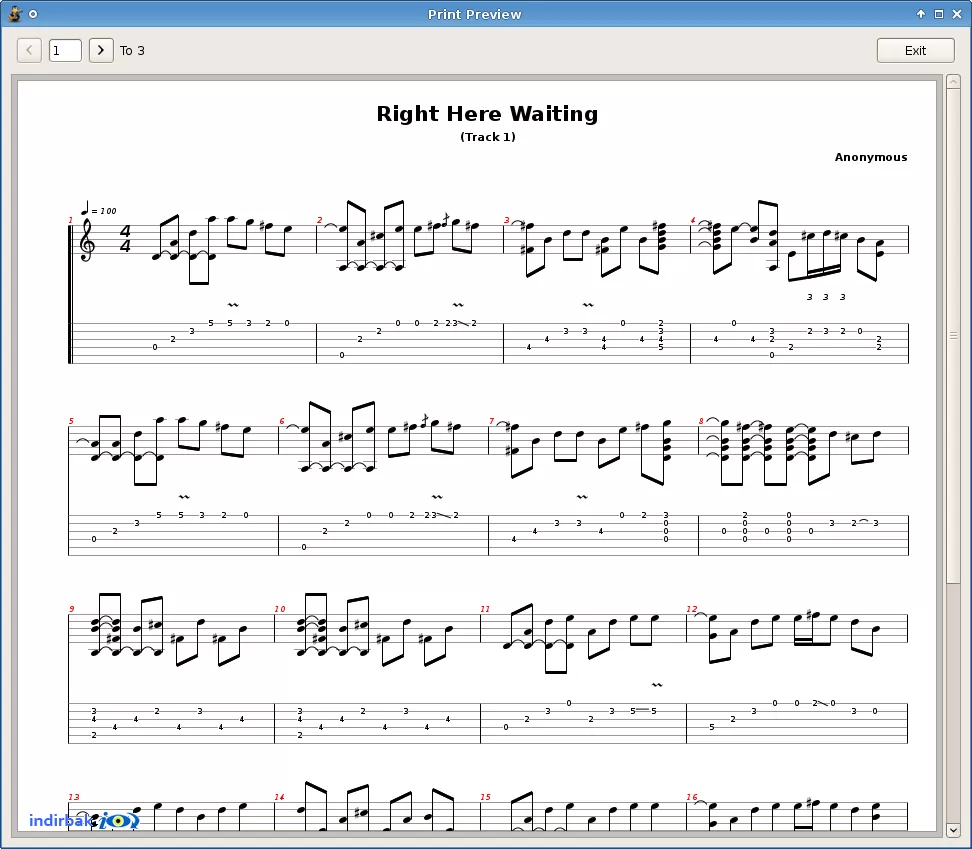Click the treble clef symbol
This screenshot has width=972, height=849.
[87, 240]
